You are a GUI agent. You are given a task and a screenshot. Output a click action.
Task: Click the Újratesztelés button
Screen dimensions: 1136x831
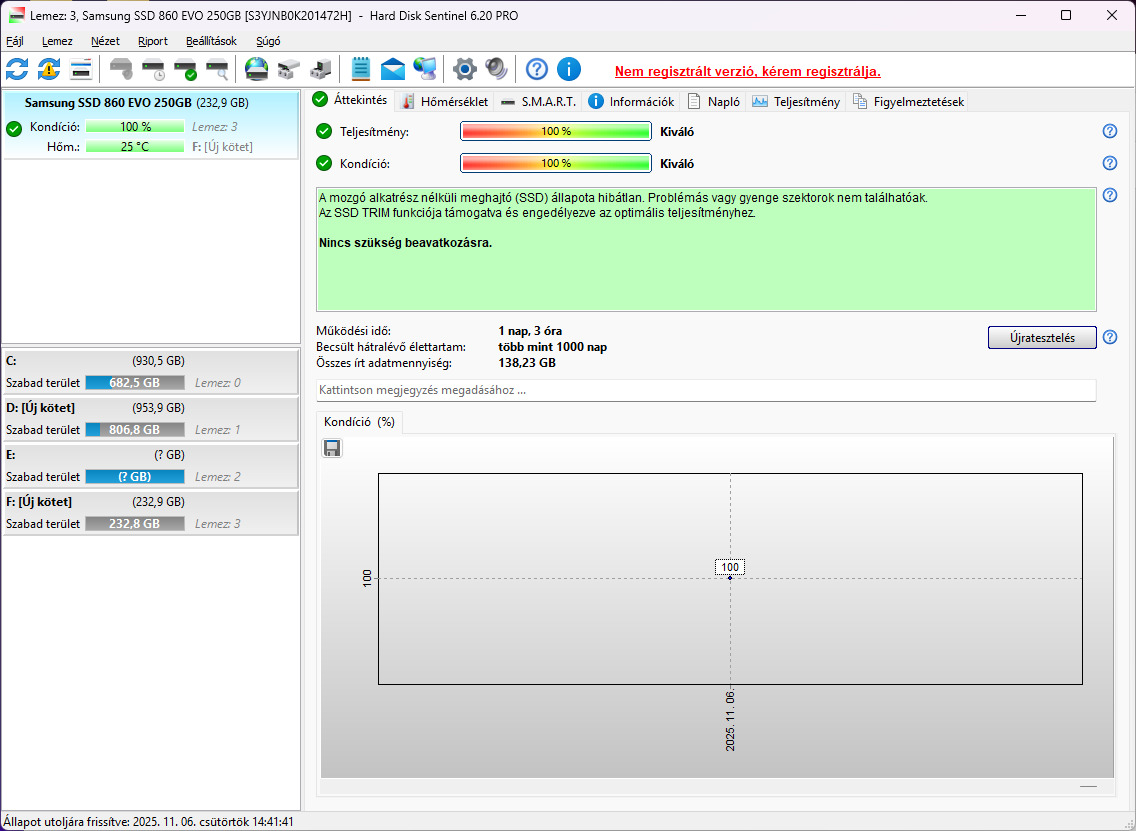1042,338
